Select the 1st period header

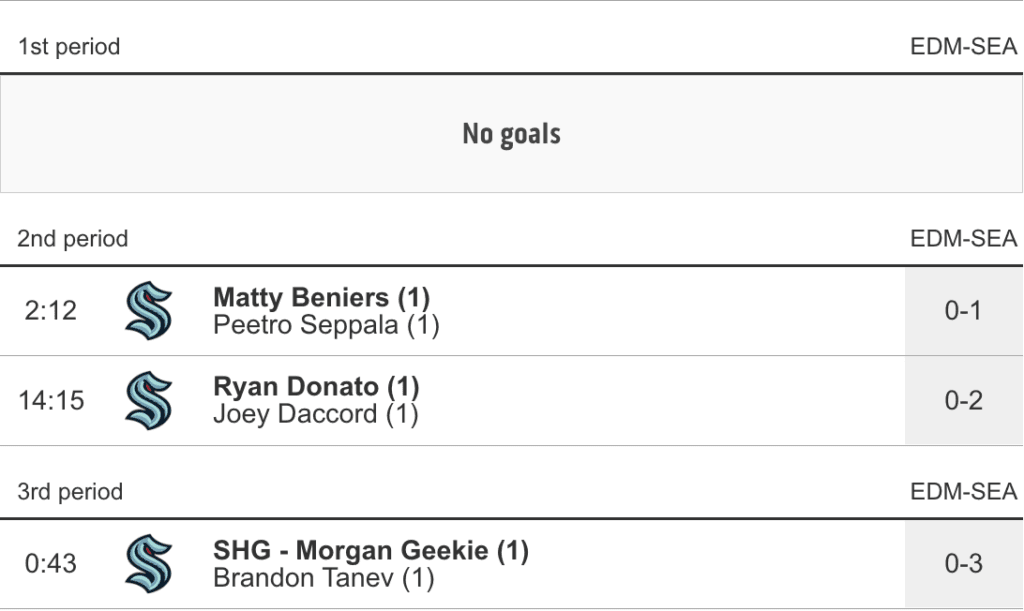coord(69,47)
